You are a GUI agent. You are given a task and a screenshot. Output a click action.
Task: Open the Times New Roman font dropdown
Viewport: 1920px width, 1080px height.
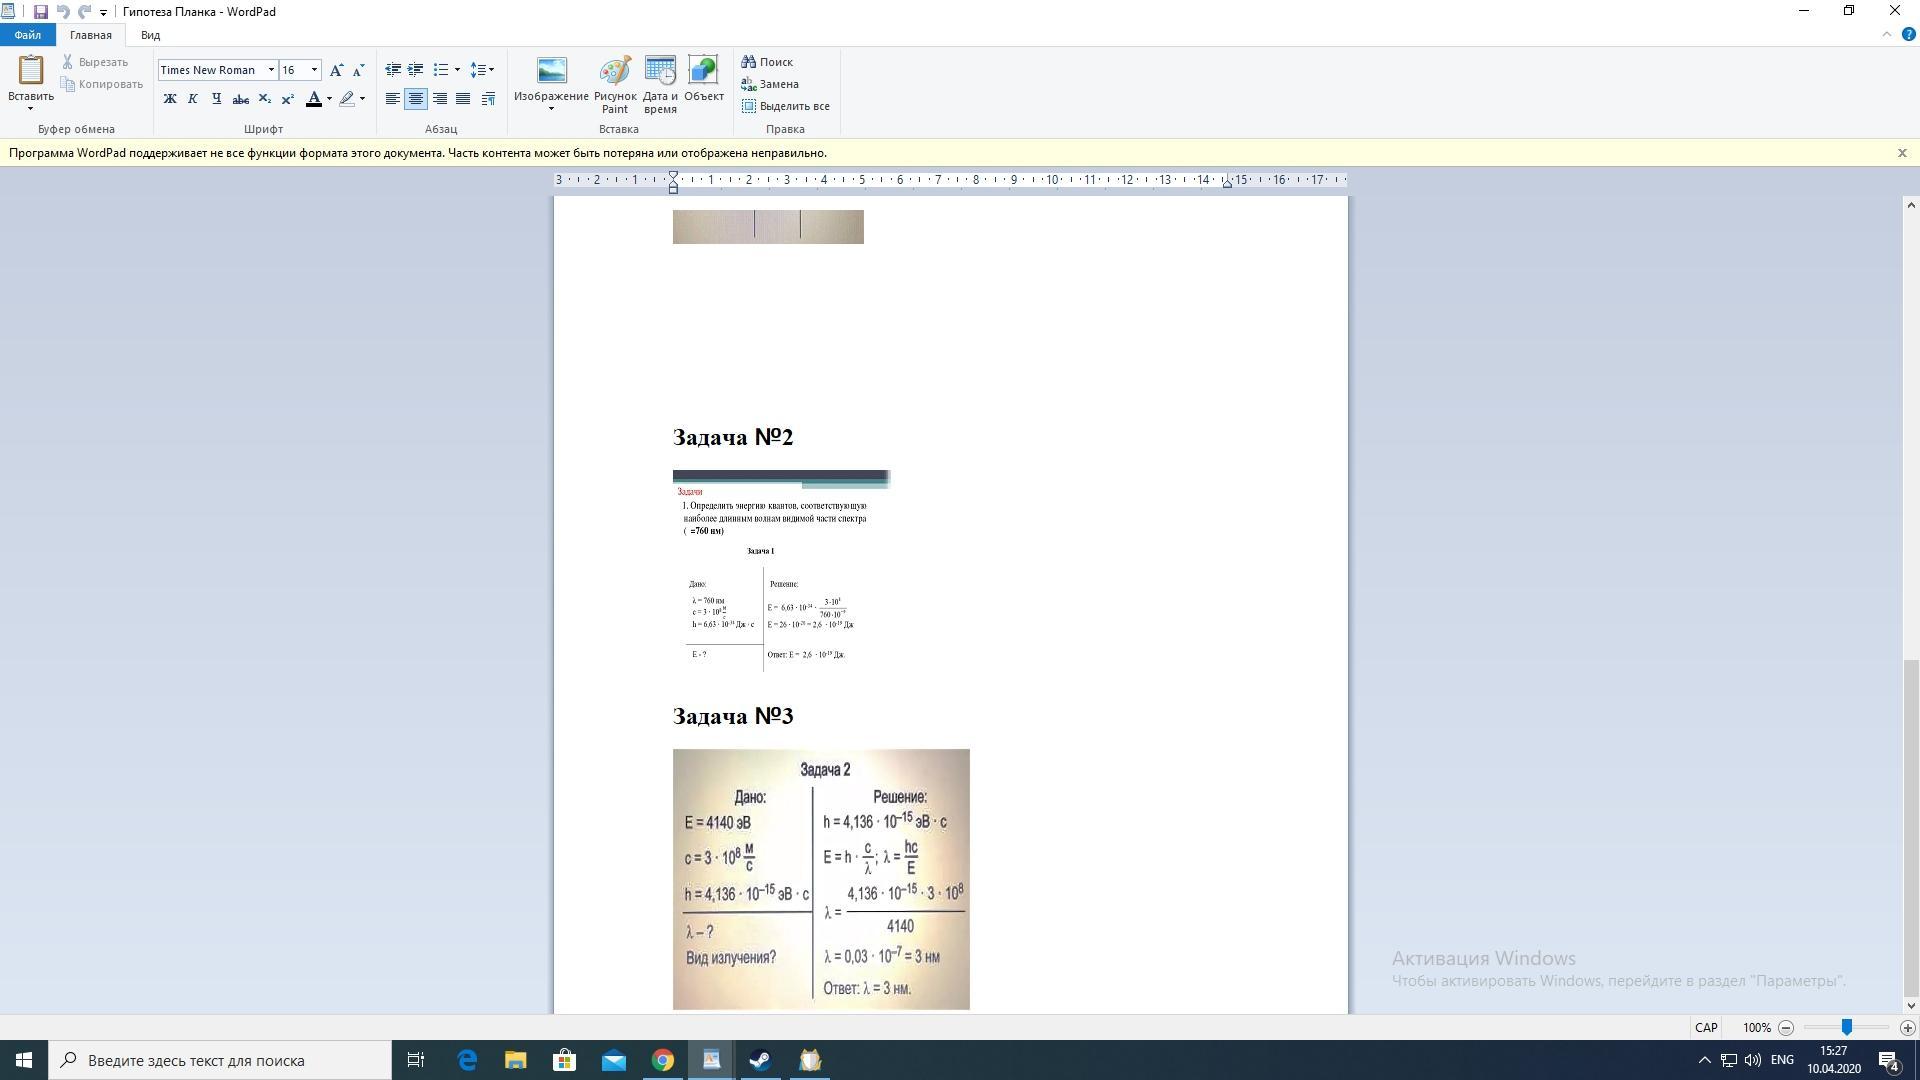271,70
